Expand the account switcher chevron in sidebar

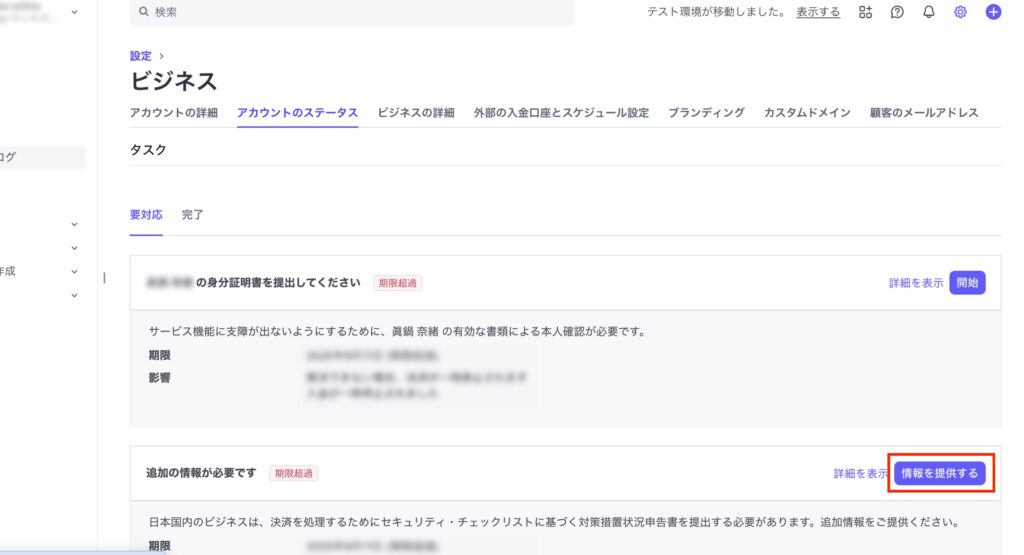pyautogui.click(x=74, y=12)
